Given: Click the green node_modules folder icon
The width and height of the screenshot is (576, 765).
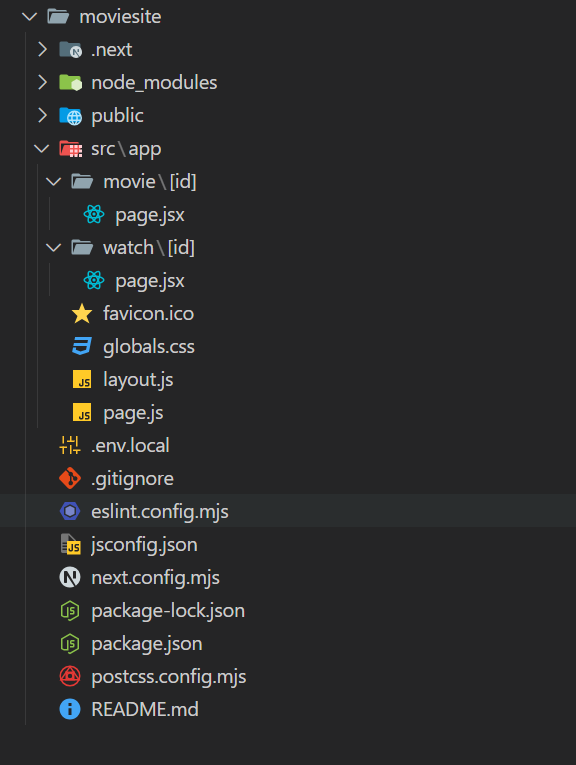Looking at the screenshot, I should [x=71, y=82].
